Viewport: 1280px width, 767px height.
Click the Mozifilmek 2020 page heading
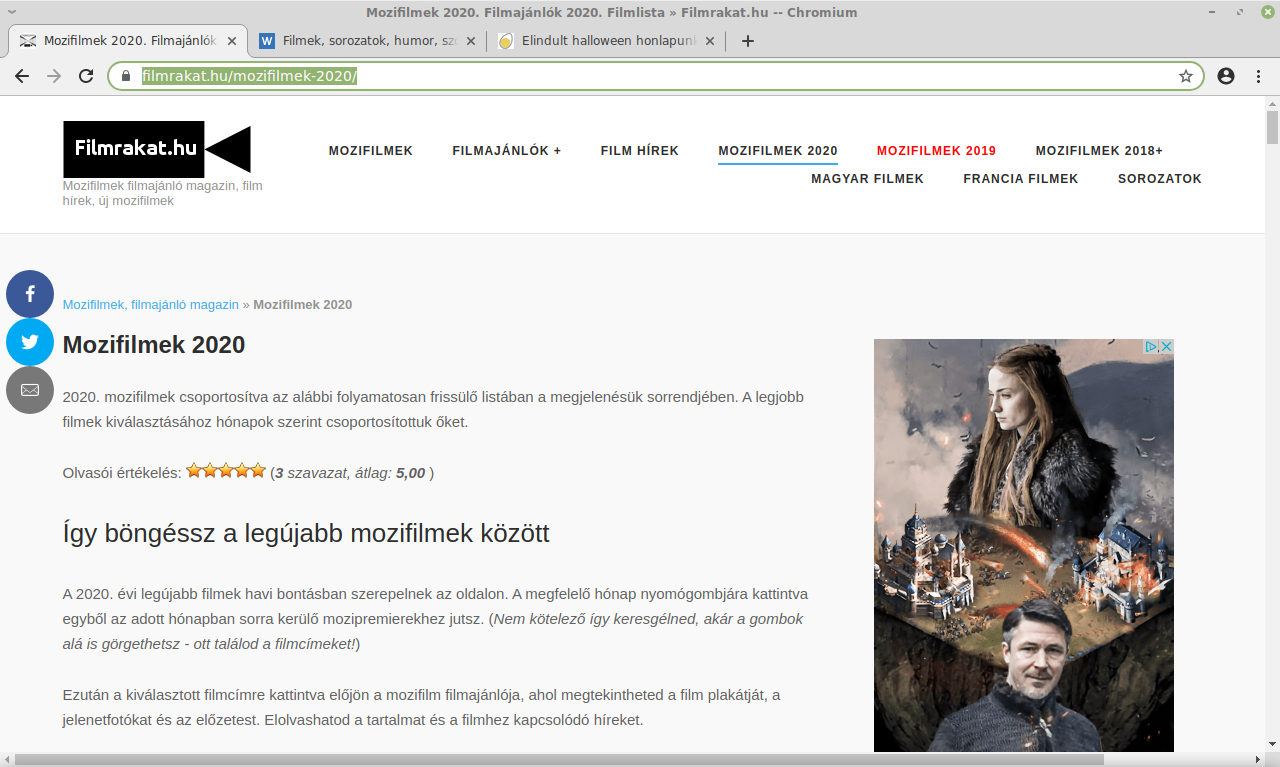coord(154,345)
